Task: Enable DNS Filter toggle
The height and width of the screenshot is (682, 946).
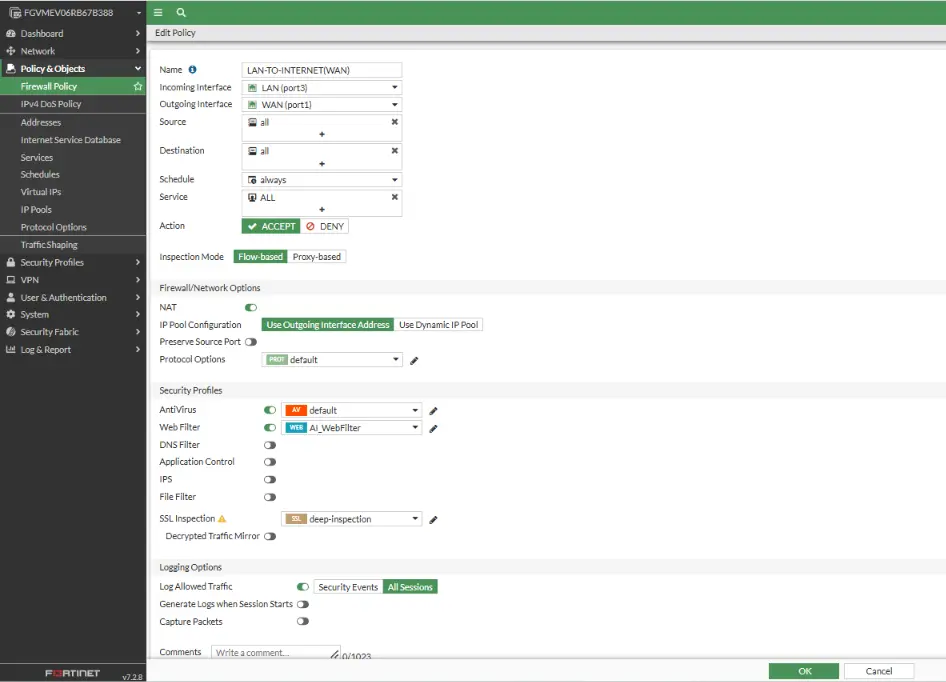Action: coord(270,445)
